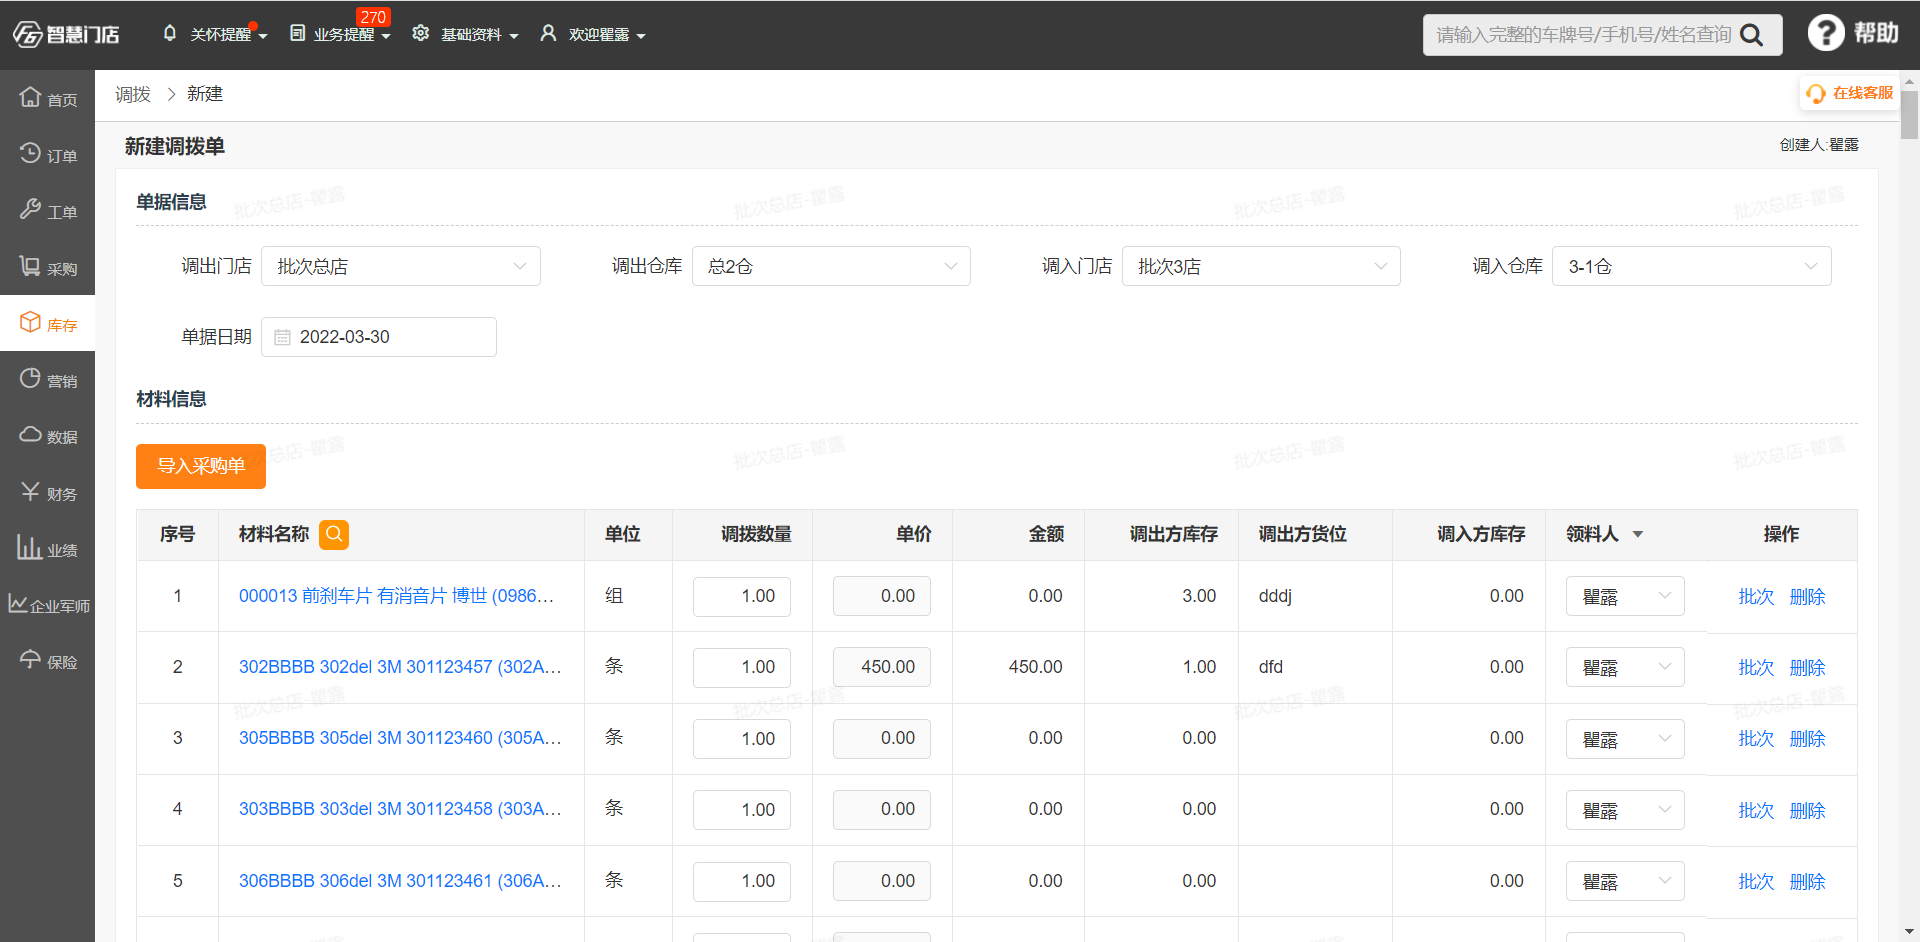
Task: Open 领料人 dropdown in row 1
Action: tap(1625, 596)
